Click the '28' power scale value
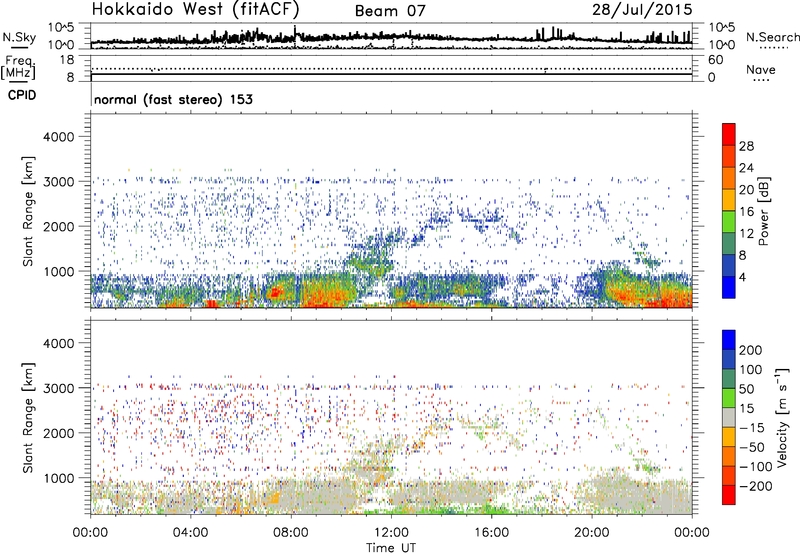This screenshot has height=554, width=800. coord(746,146)
